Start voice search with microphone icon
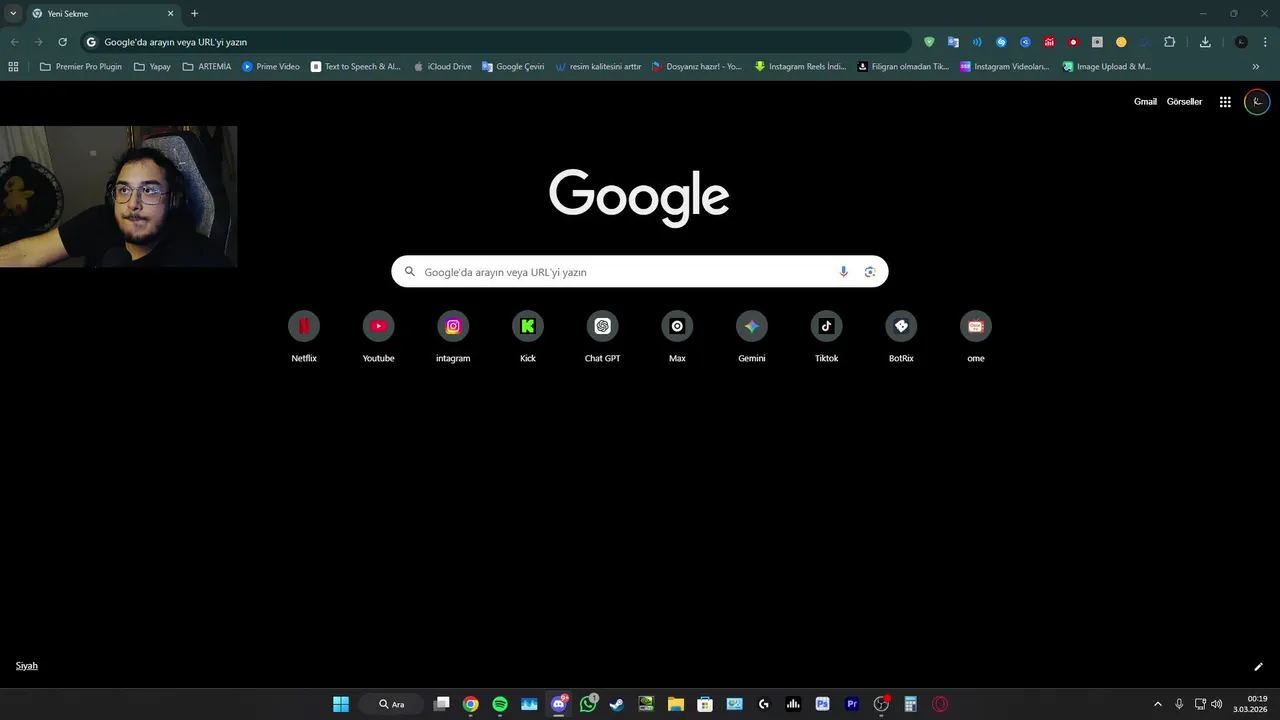Screen dimensions: 1280x720 tap(843, 272)
